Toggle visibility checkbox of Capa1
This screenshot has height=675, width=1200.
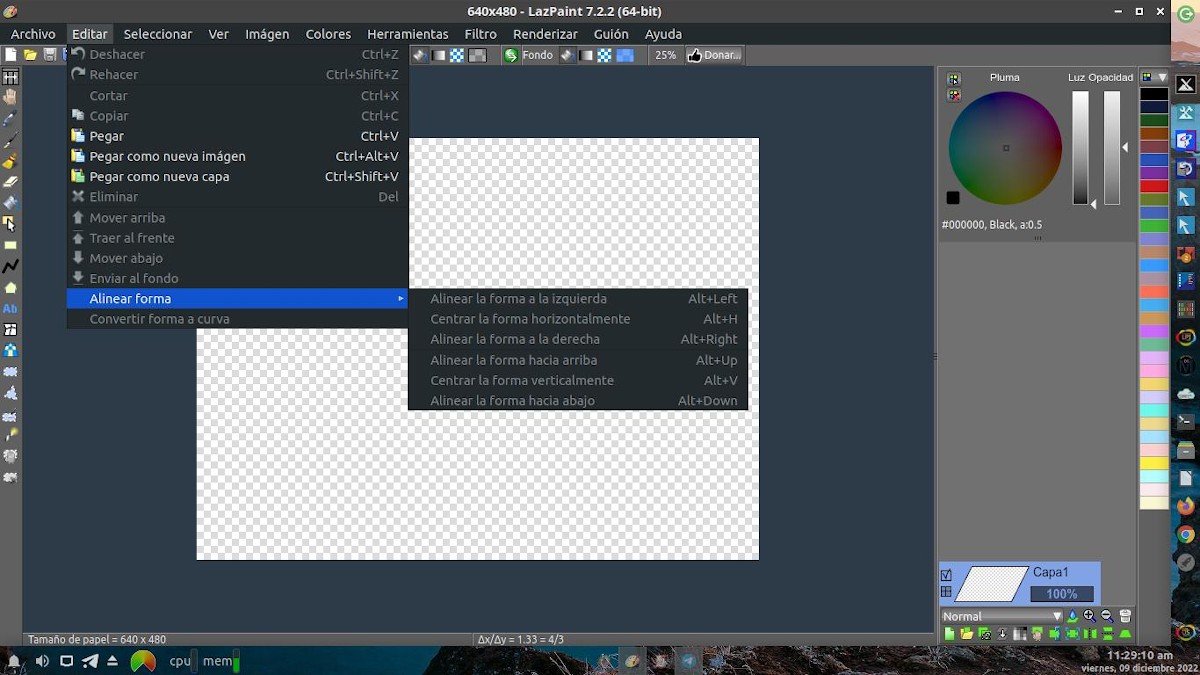point(946,575)
